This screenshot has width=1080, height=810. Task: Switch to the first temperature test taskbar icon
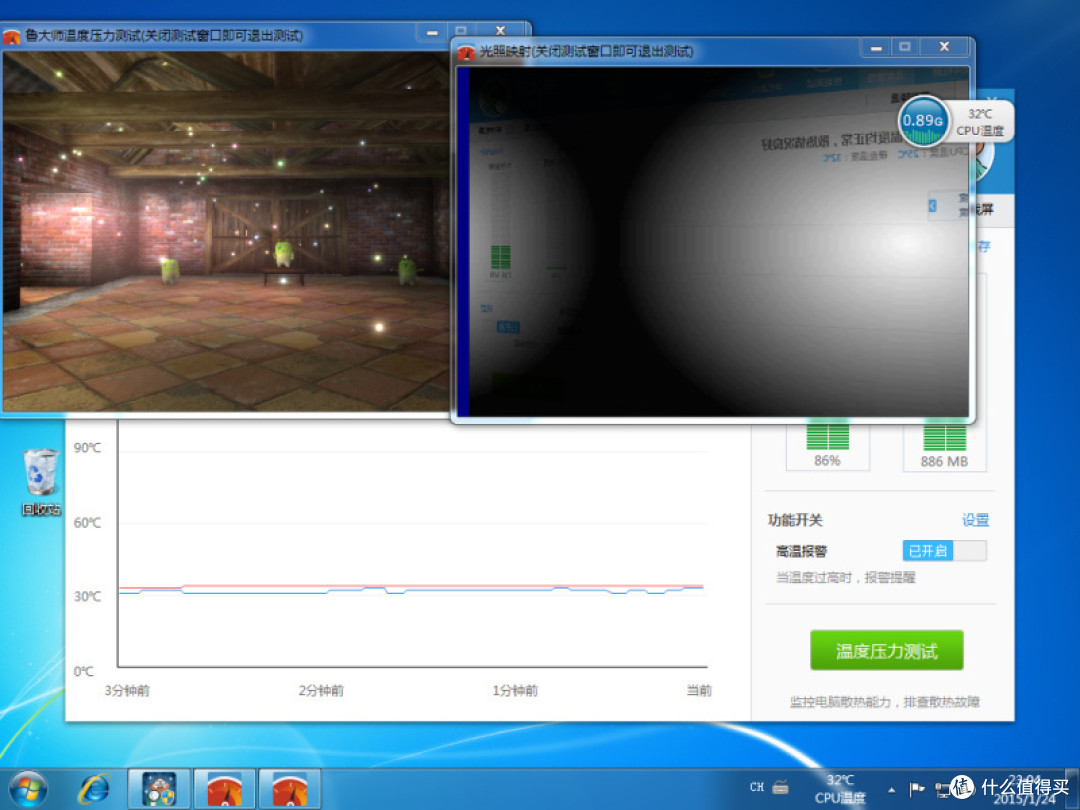pyautogui.click(x=225, y=789)
